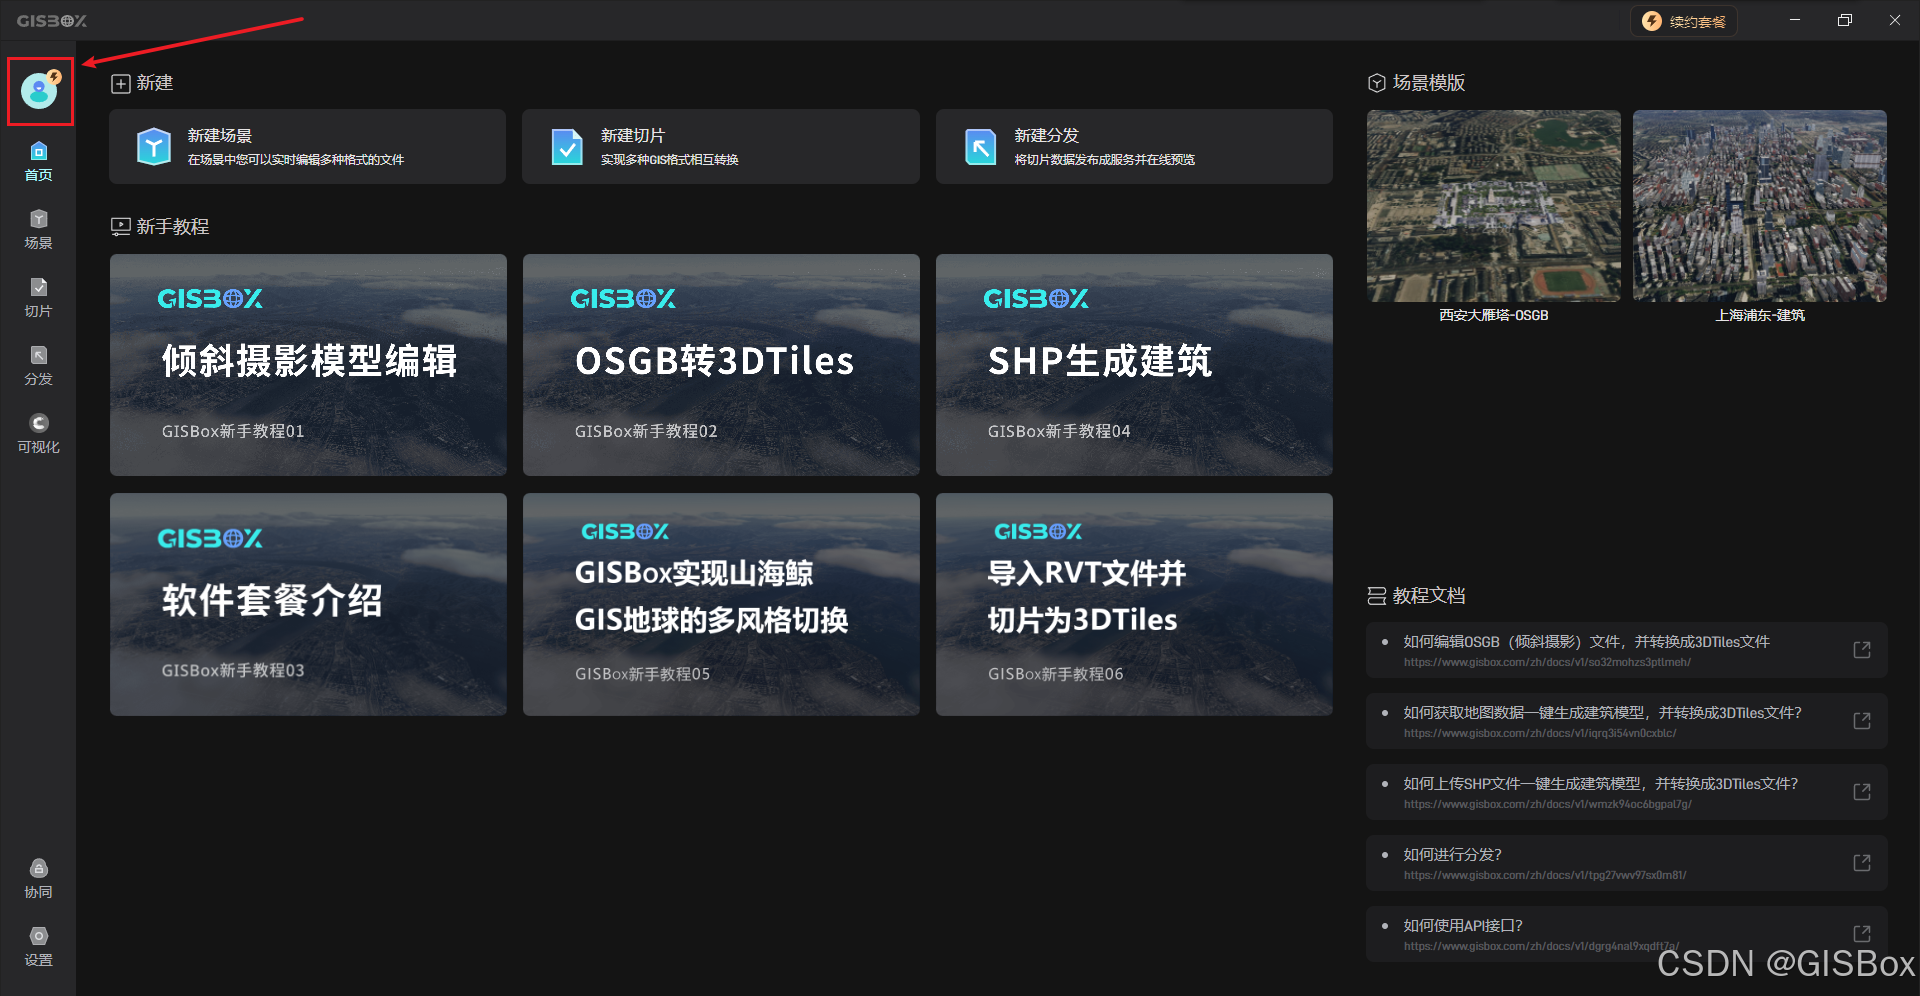Image resolution: width=1920 pixels, height=996 pixels.
Task: Go to 首页 home in sidebar
Action: click(38, 161)
